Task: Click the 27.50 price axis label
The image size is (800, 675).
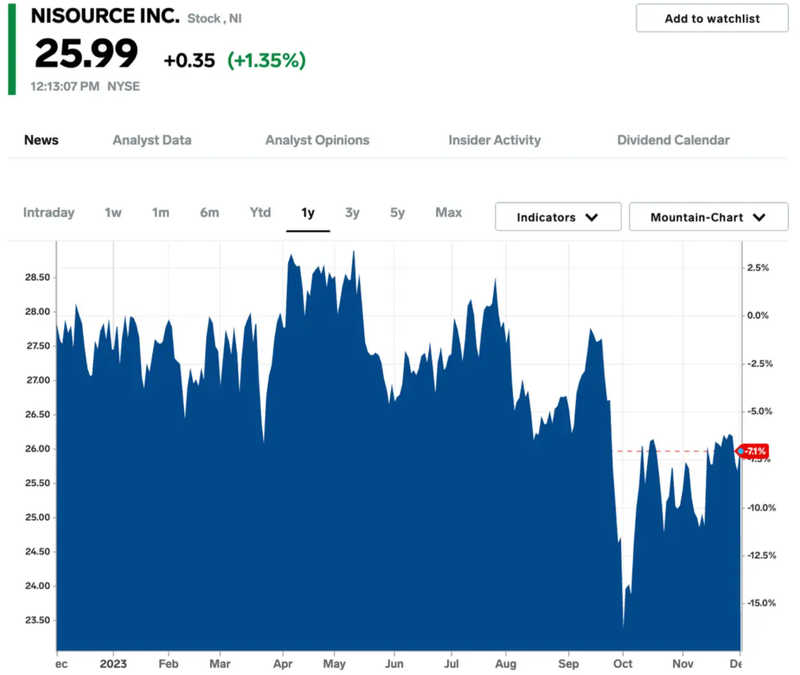Action: pyautogui.click(x=38, y=345)
